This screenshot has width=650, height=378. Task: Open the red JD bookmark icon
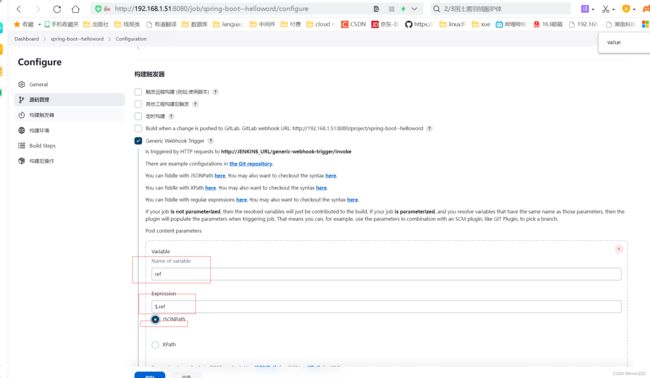[x=375, y=24]
